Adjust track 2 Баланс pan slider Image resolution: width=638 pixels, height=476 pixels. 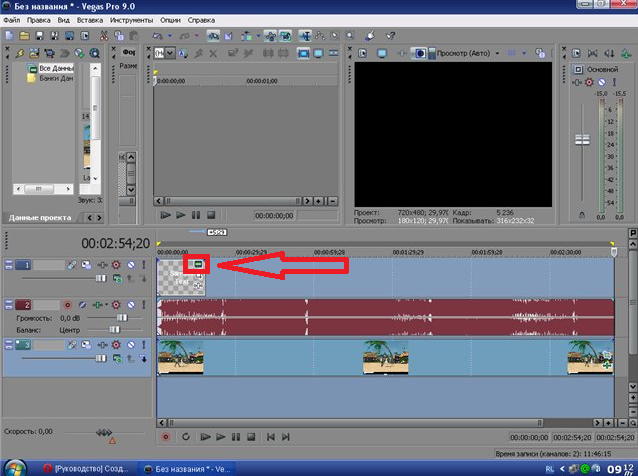[x=115, y=330]
